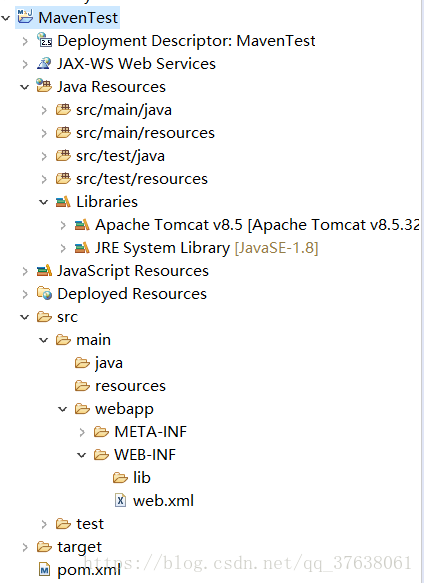424x583 pixels.
Task: Select the 'pom.xml' file name
Action: [89, 570]
